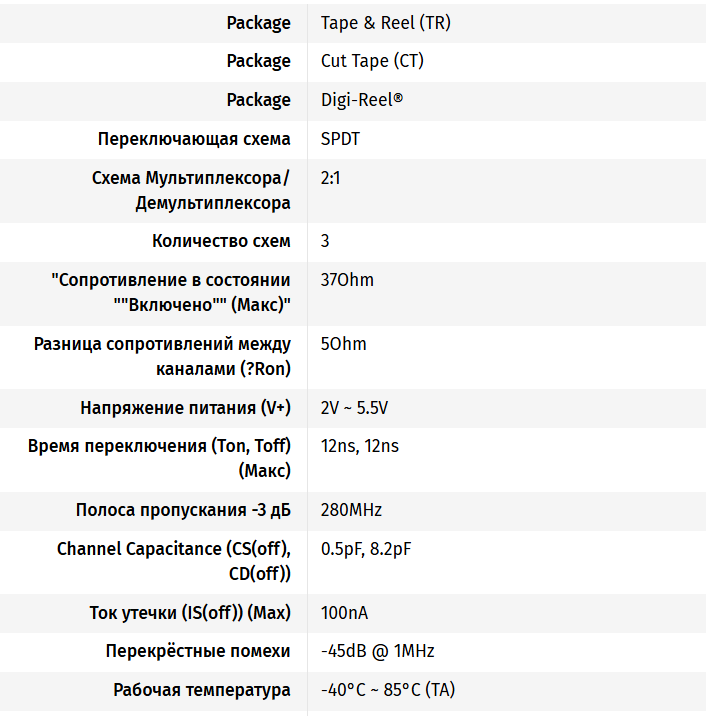This screenshot has width=706, height=716.
Task: Click the 'Переключающая схема' label
Action: 194,139
